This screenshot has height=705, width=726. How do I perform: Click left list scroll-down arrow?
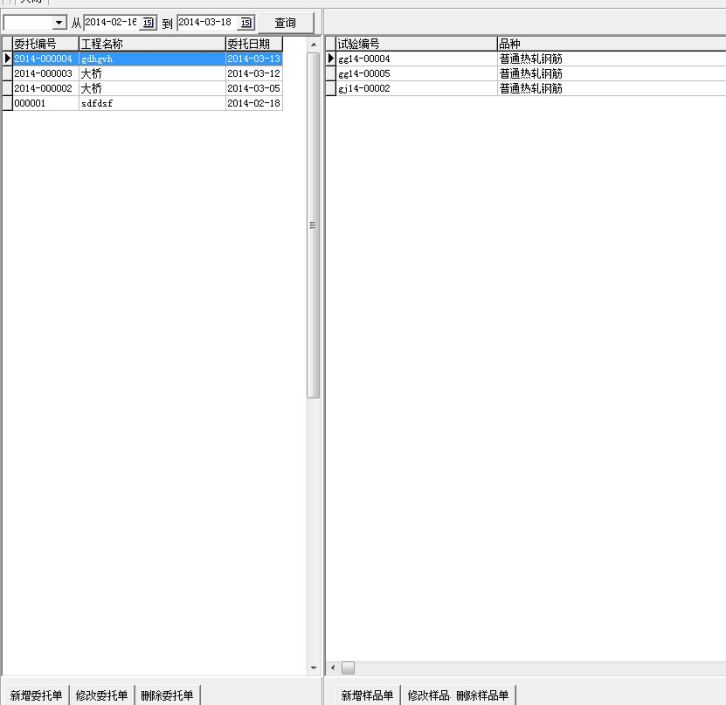coord(313,667)
